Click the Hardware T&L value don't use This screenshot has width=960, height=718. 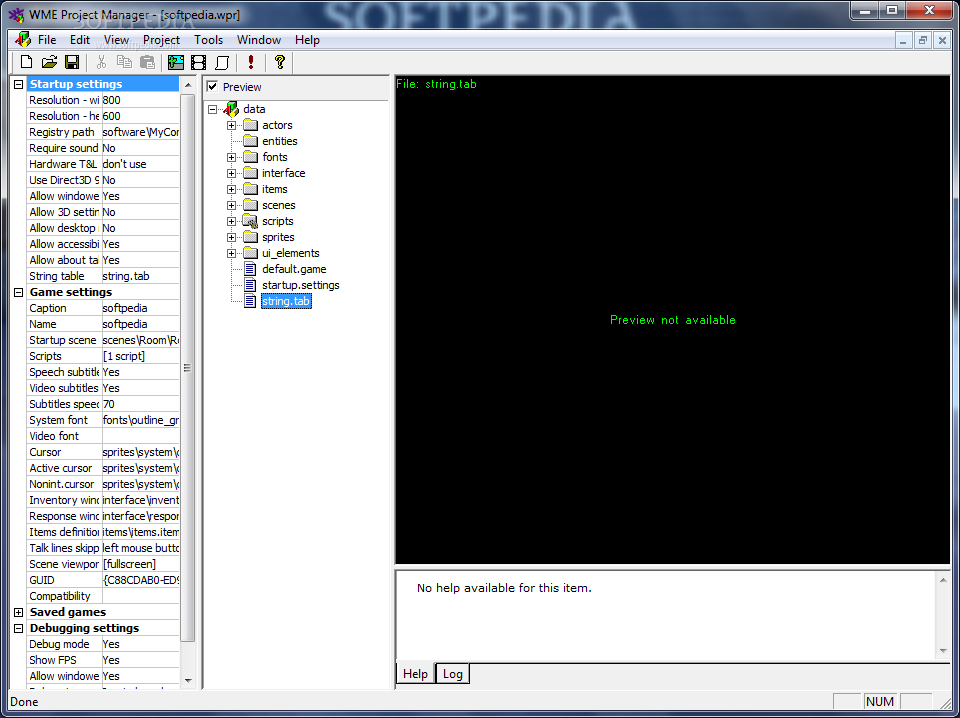(x=140, y=164)
